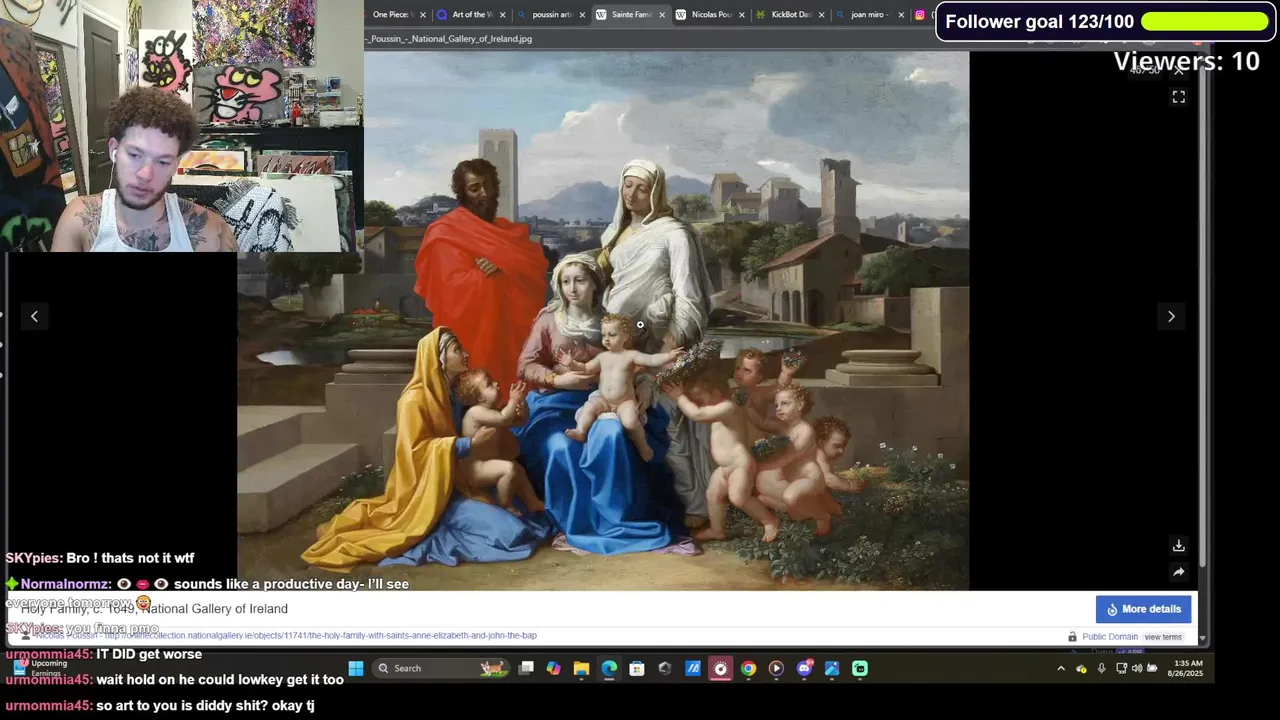
Task: Click the taskbar Search box
Action: pyautogui.click(x=440, y=668)
